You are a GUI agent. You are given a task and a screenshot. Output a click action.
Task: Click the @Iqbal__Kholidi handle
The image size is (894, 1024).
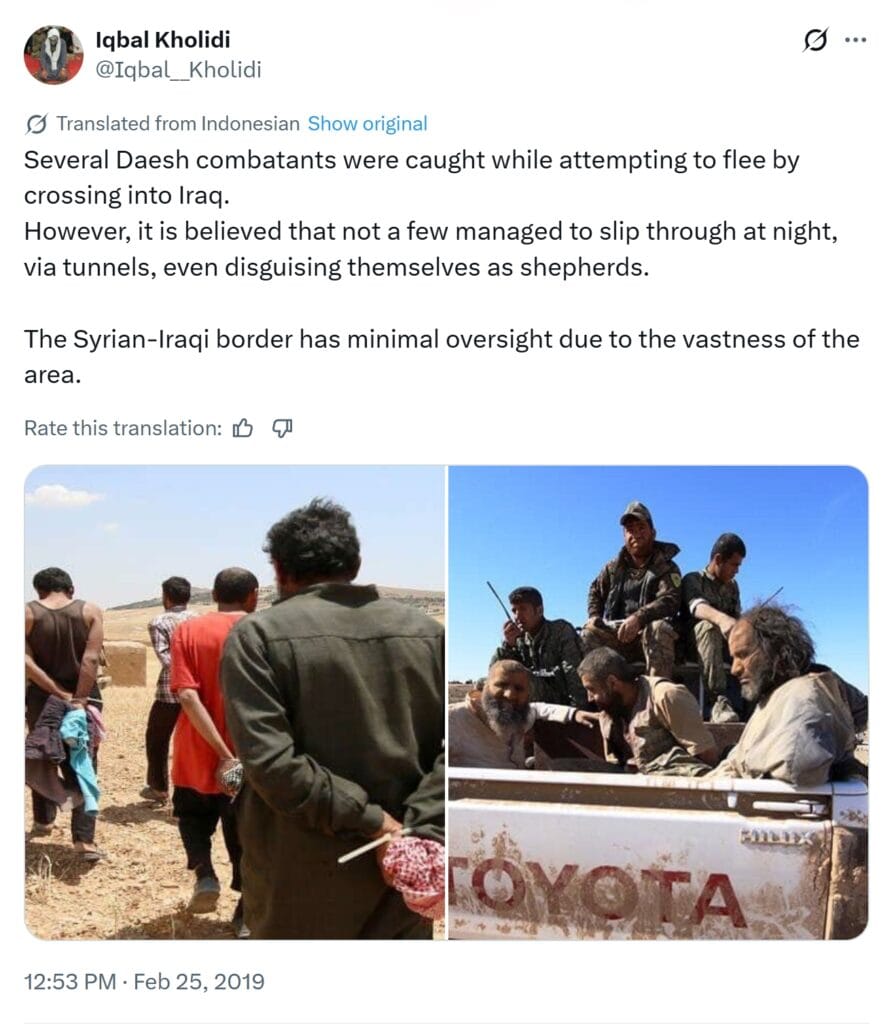178,69
